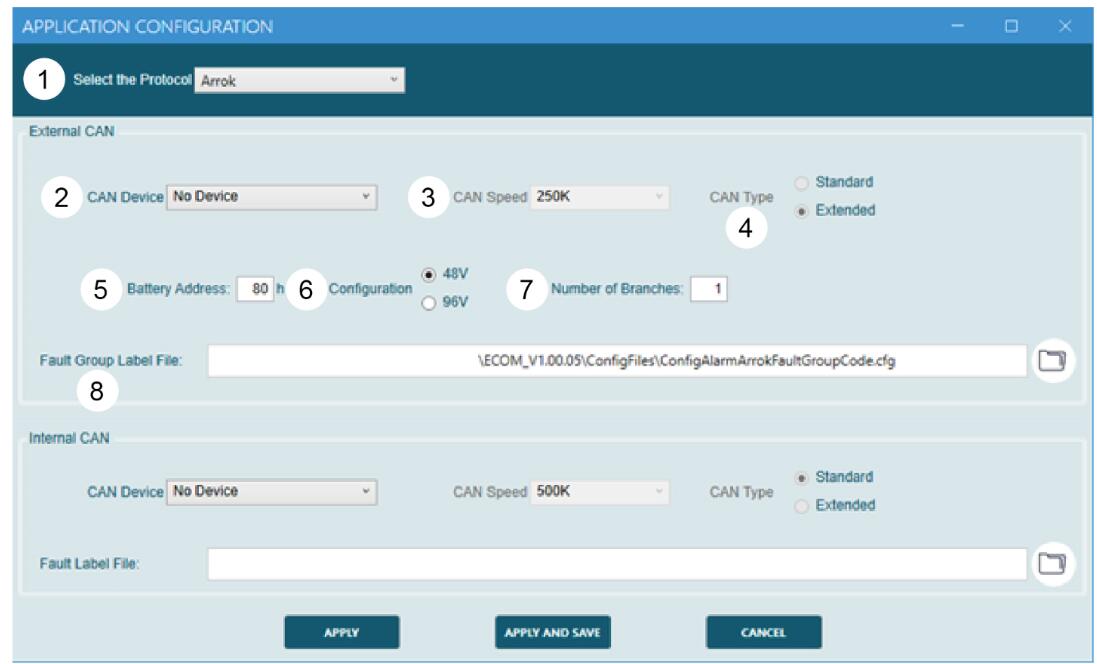Open Internal CAN Device dropdown

tap(271, 492)
